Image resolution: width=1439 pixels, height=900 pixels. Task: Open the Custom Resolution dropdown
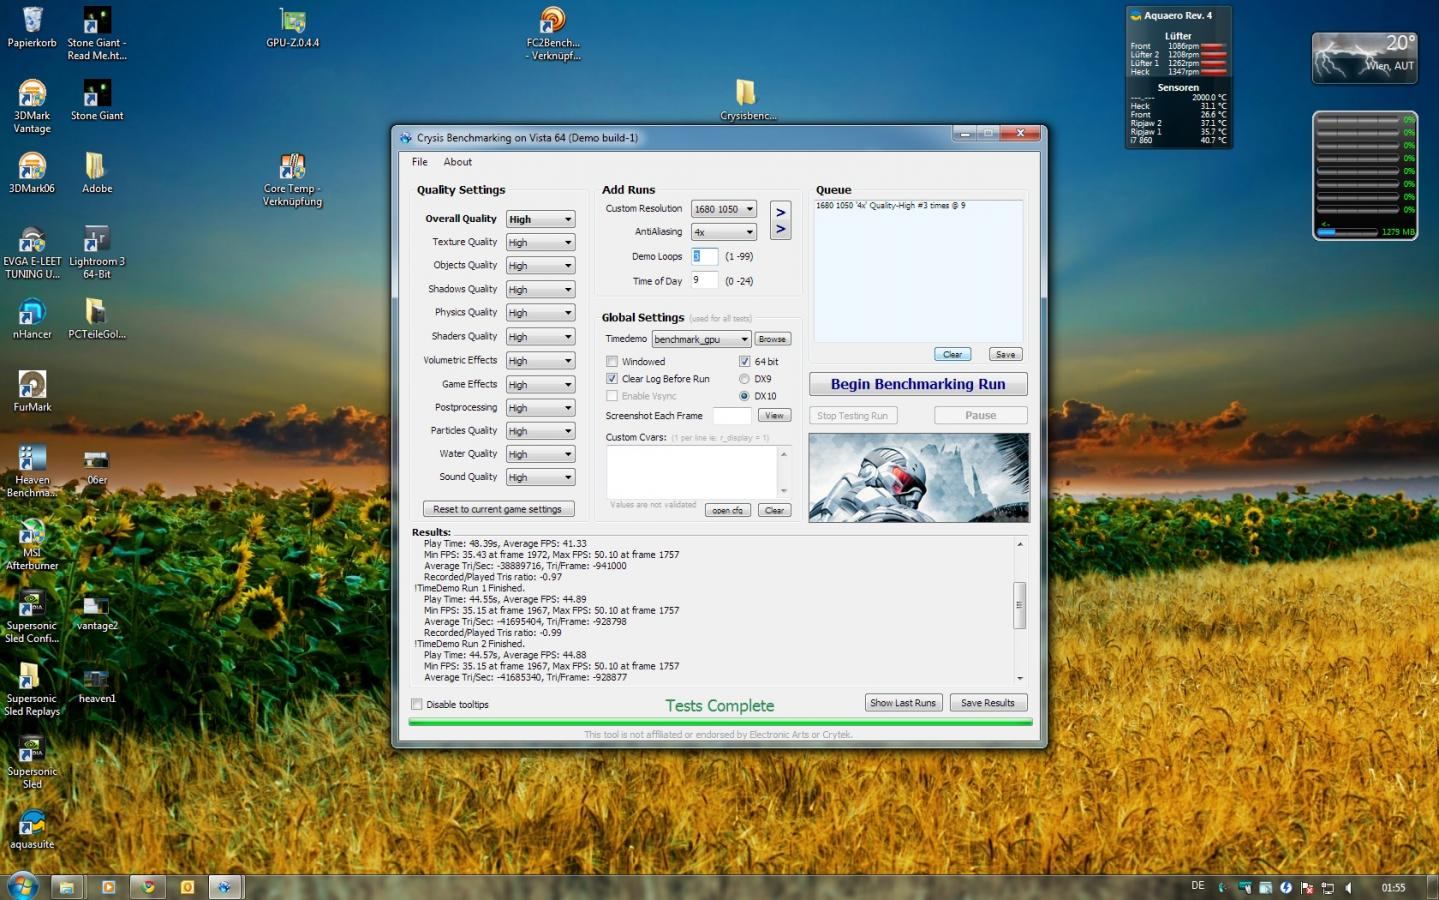pos(724,209)
